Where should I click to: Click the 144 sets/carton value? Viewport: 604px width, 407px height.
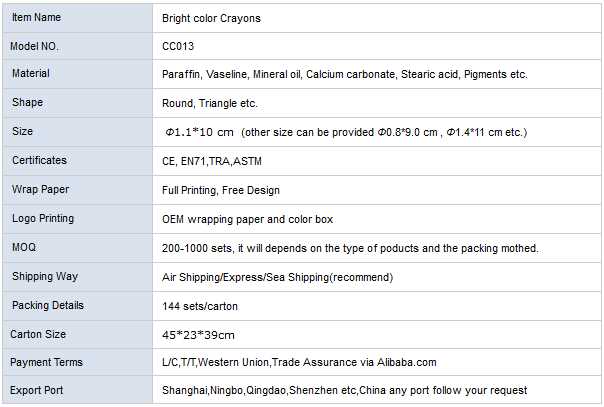[199, 306]
